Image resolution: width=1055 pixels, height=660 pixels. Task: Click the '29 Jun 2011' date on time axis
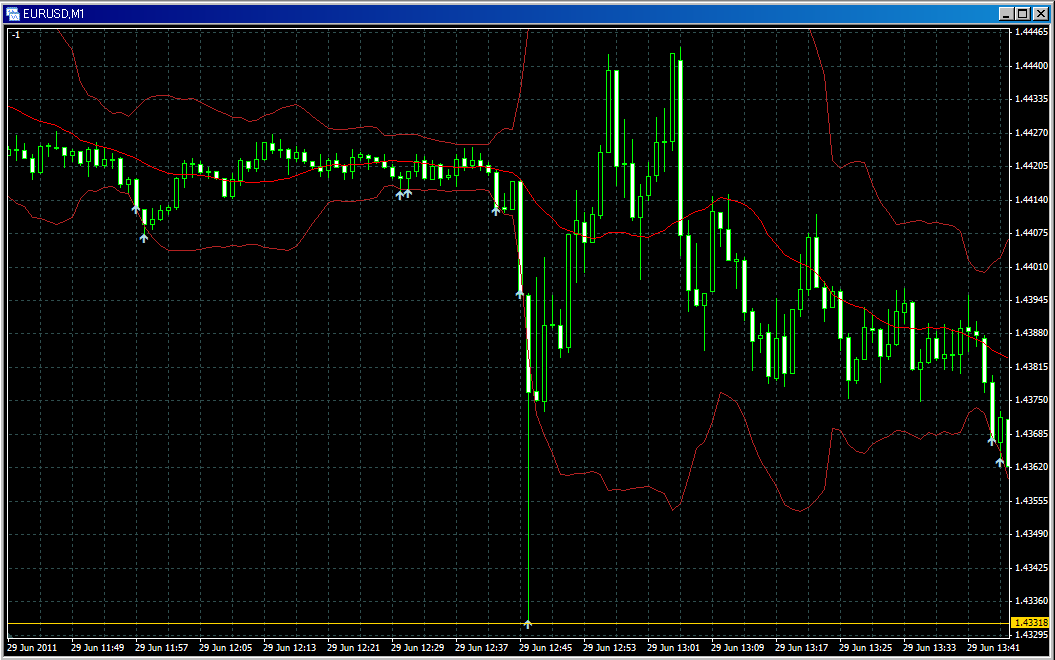32,648
